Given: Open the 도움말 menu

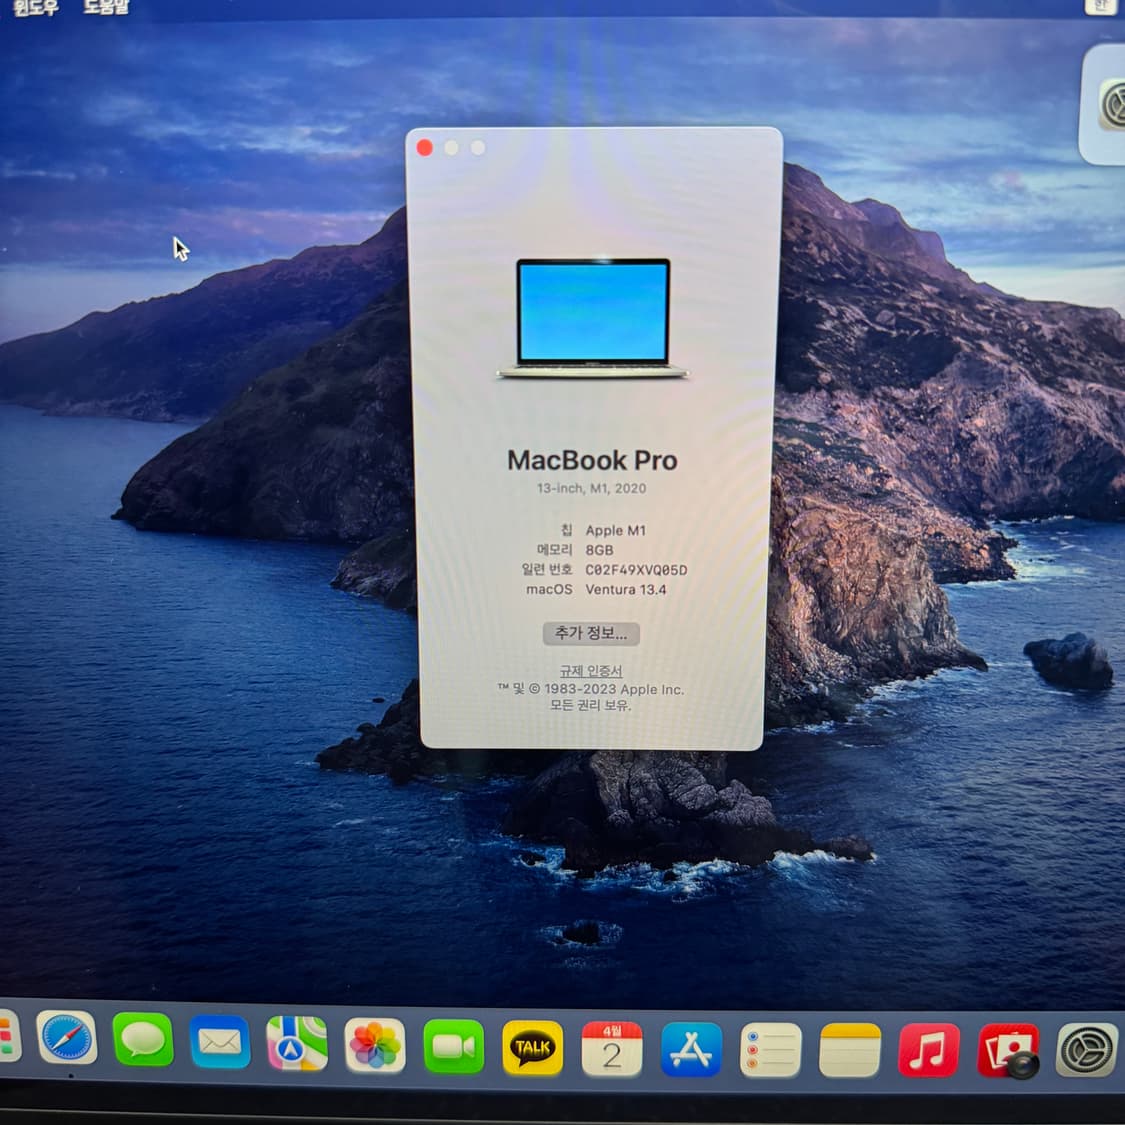Looking at the screenshot, I should tap(106, 7).
